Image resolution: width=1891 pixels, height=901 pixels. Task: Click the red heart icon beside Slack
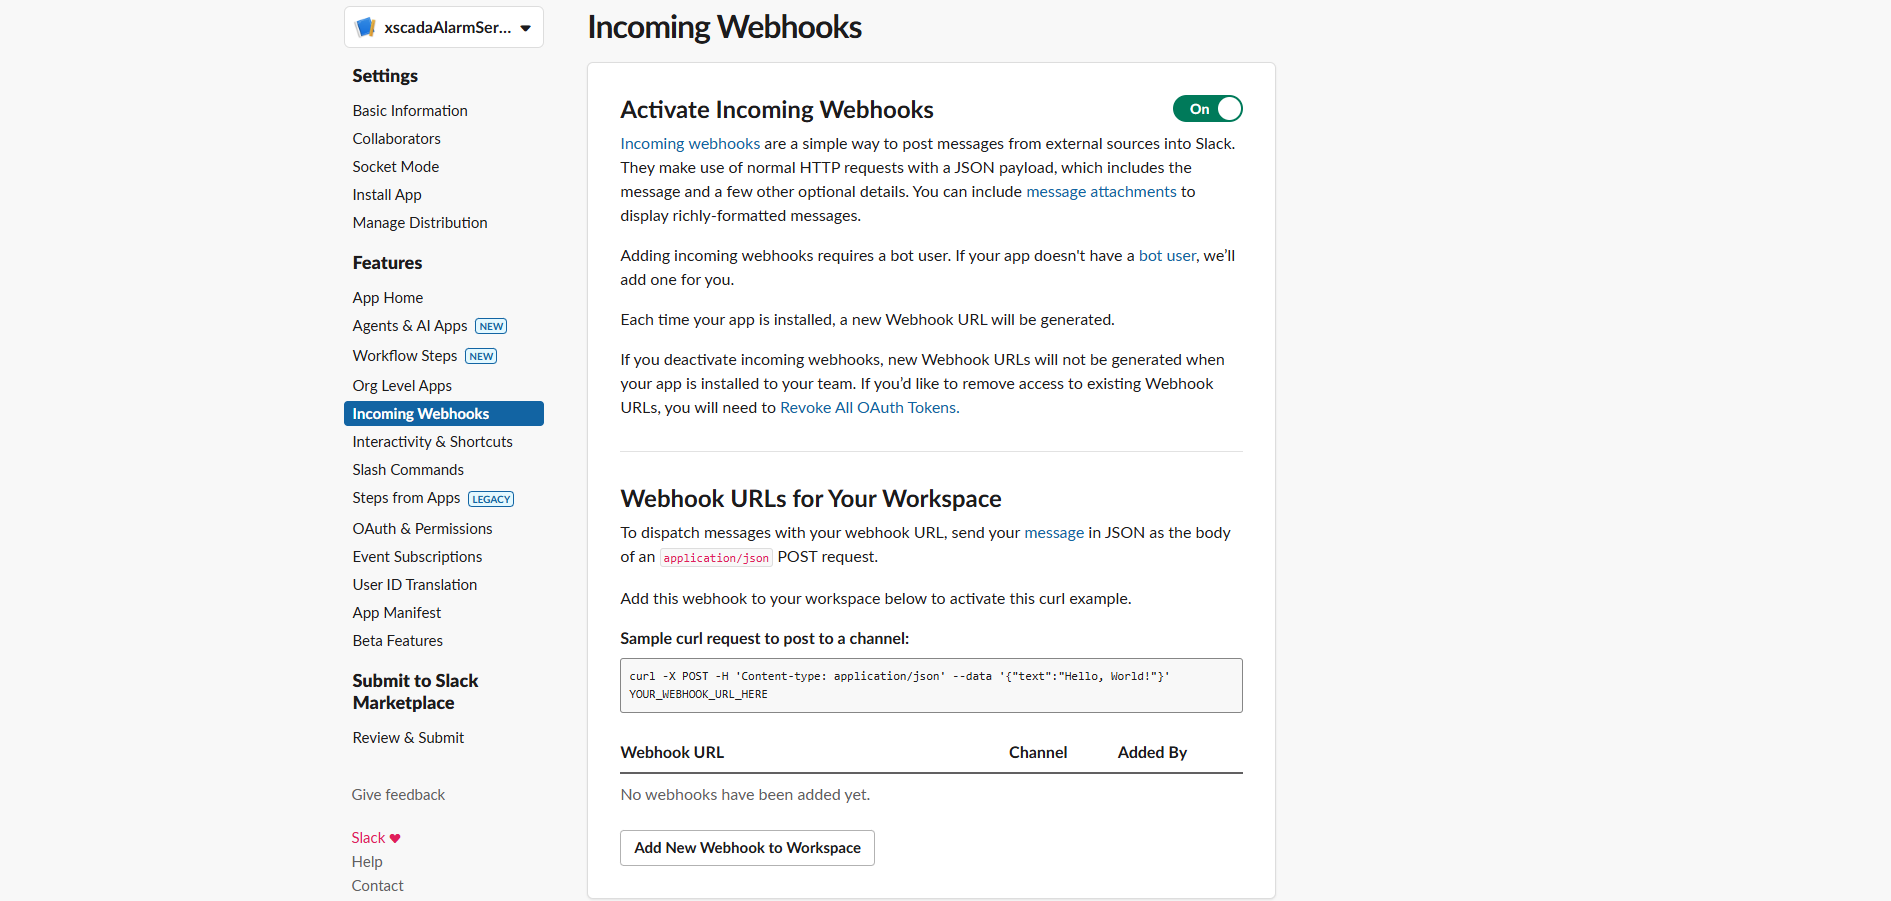(395, 838)
